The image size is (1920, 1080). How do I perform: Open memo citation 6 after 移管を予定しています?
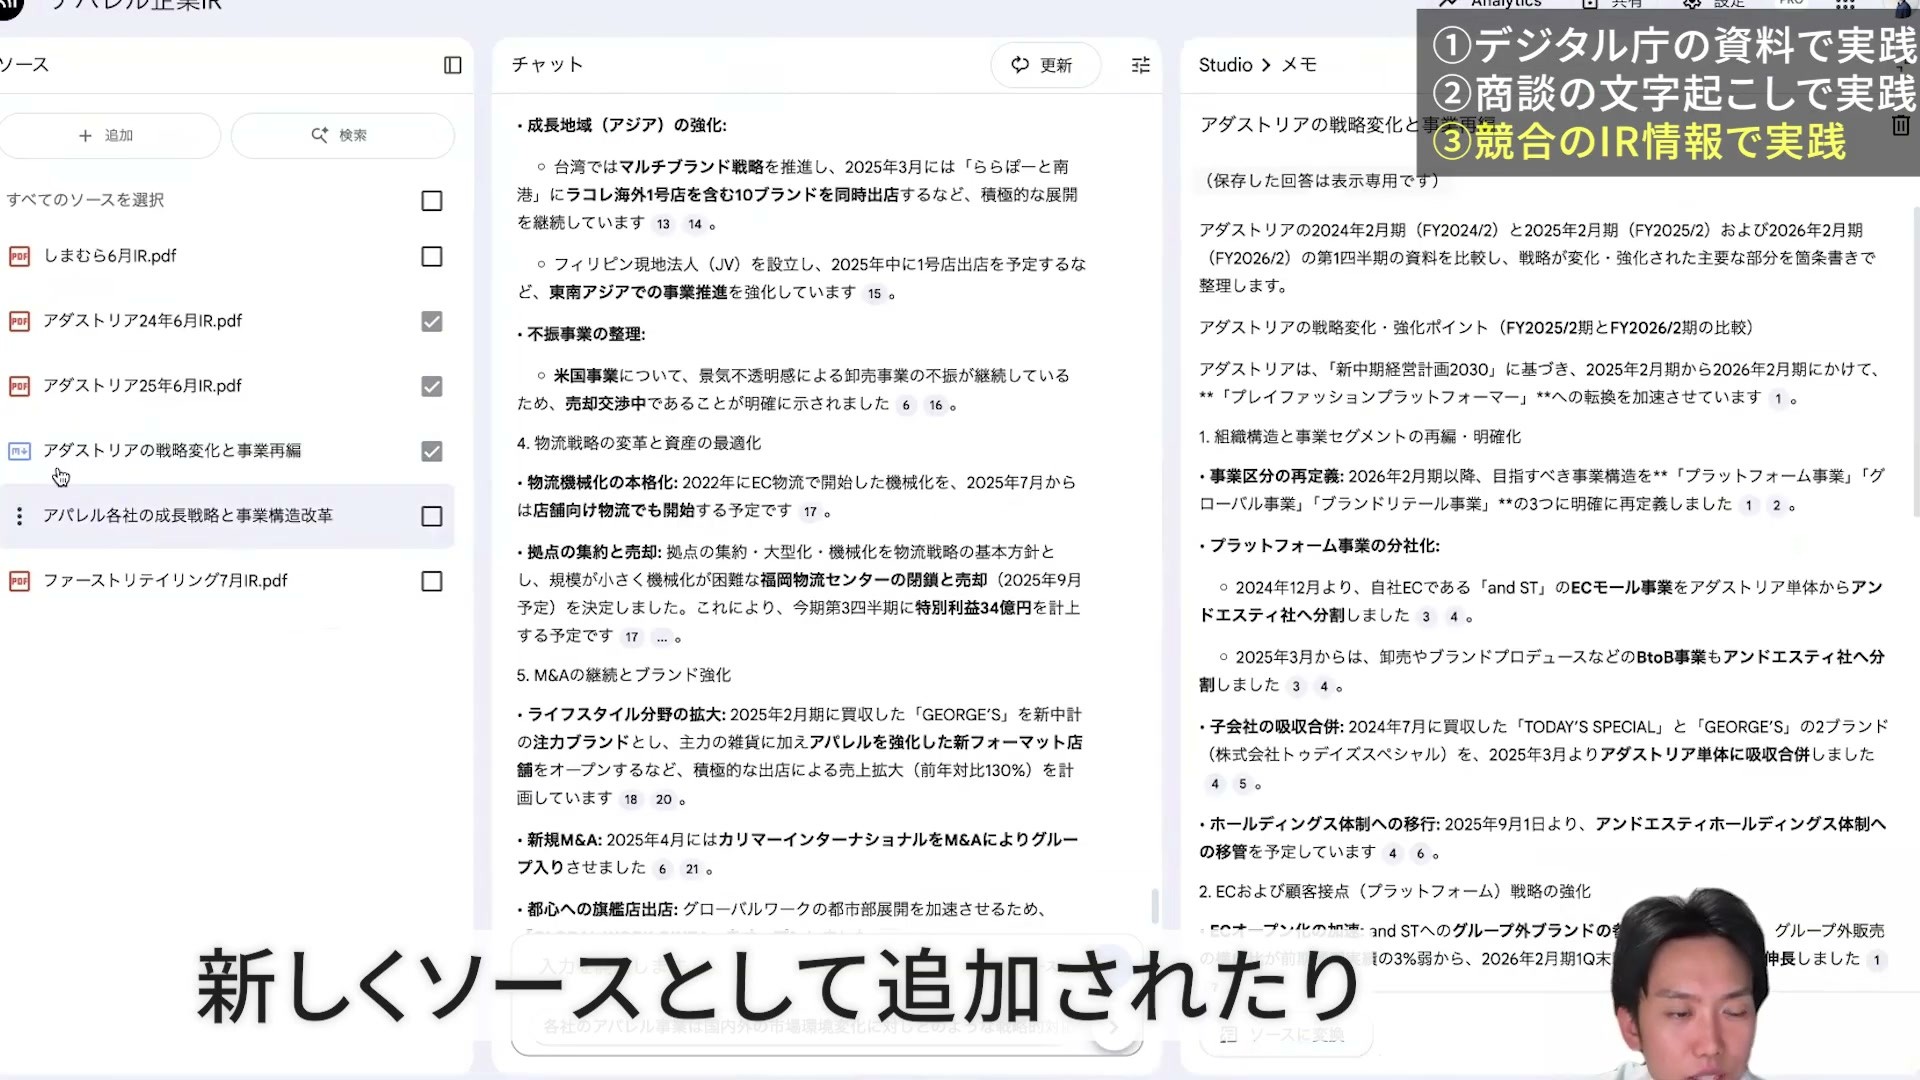pyautogui.click(x=1420, y=854)
